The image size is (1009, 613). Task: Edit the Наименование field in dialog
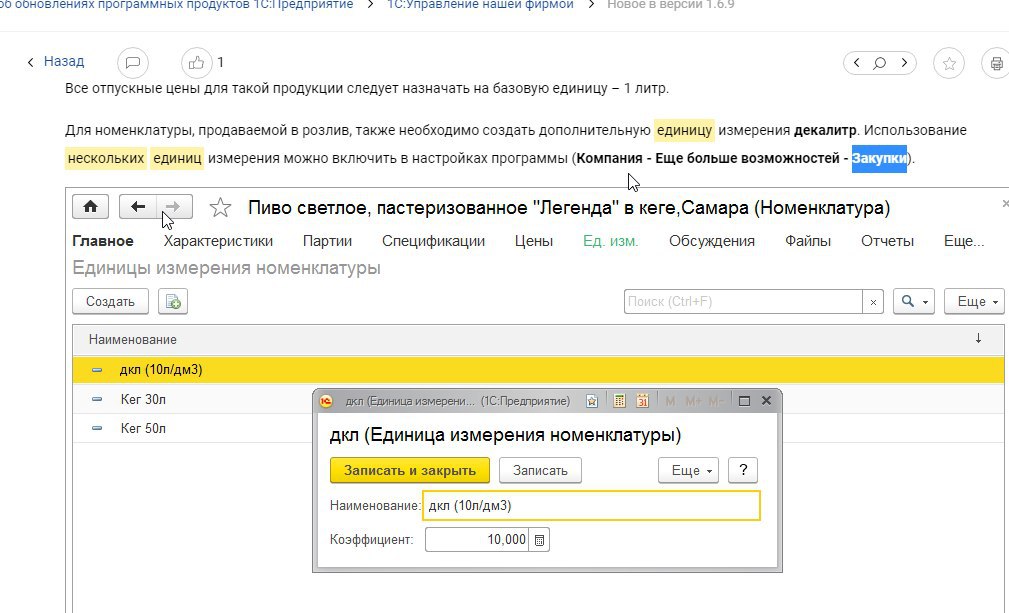[591, 506]
